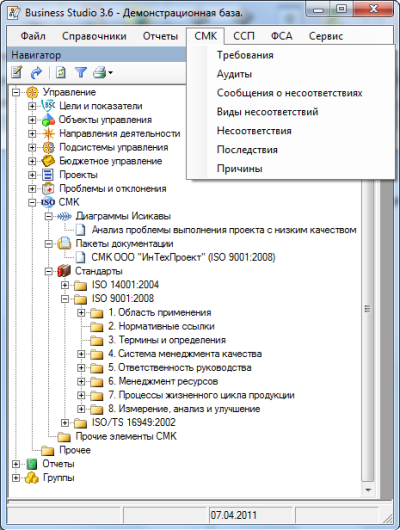Click the document icon of СМК ООО ИнТехПроект

tap(80, 257)
